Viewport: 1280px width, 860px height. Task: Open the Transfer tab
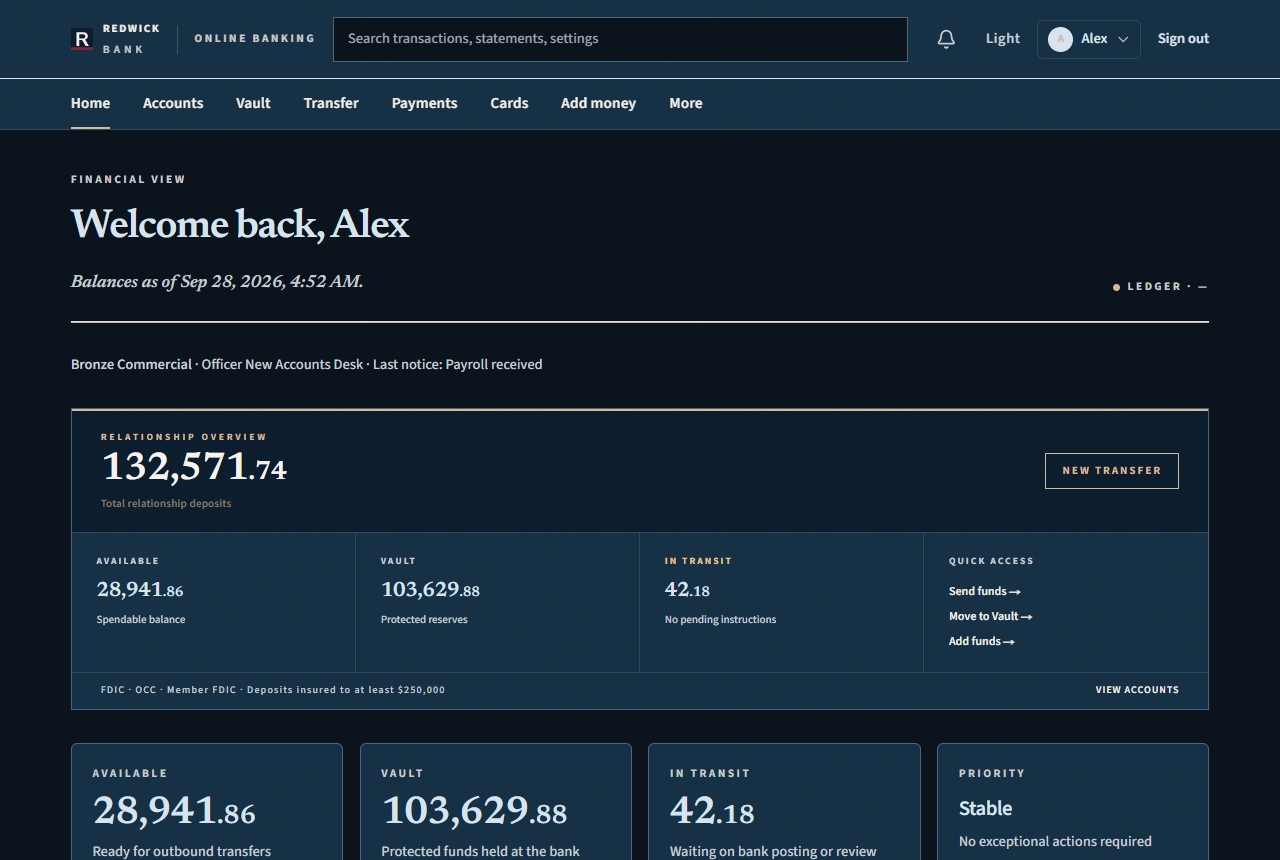(x=331, y=103)
